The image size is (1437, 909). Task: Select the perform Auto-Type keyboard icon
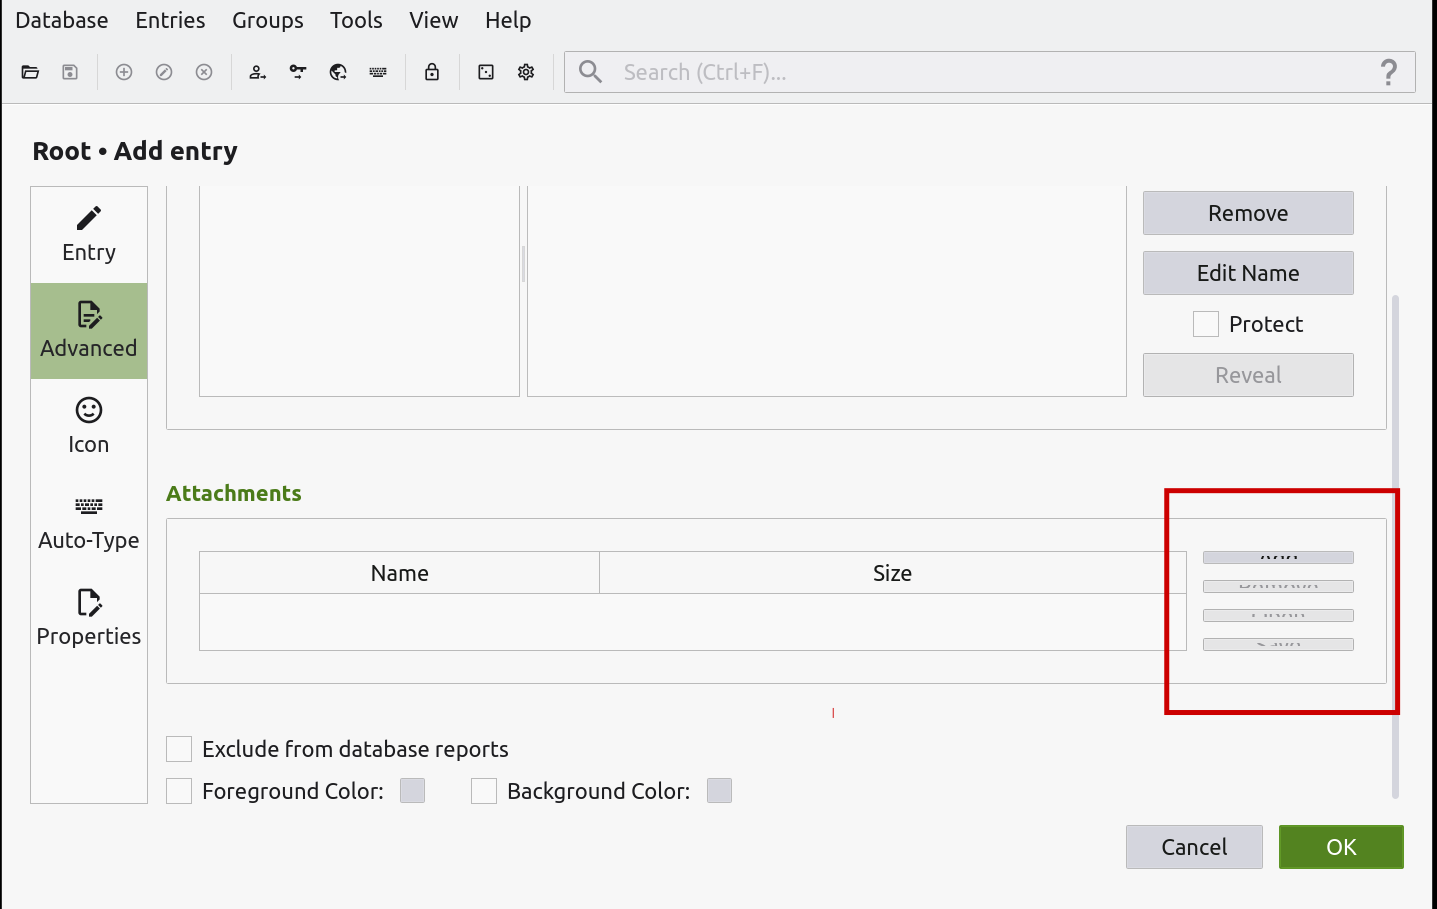(x=377, y=71)
